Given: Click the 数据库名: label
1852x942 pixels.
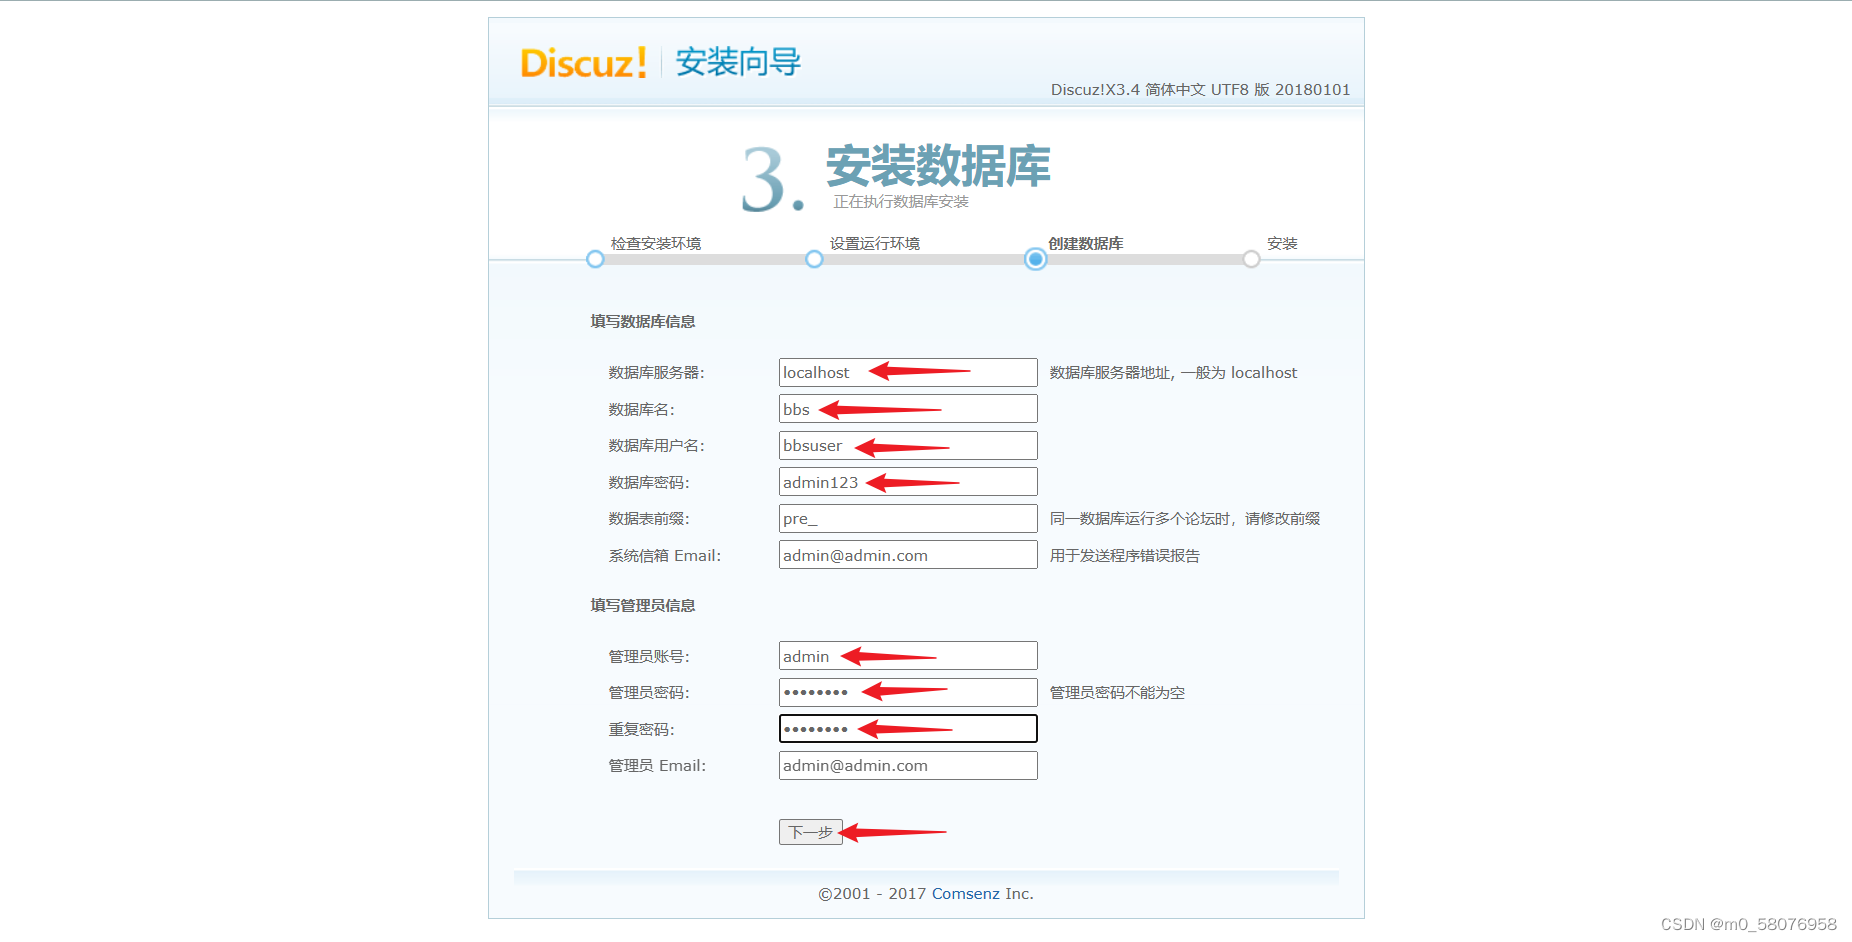Looking at the screenshot, I should click(x=641, y=409).
